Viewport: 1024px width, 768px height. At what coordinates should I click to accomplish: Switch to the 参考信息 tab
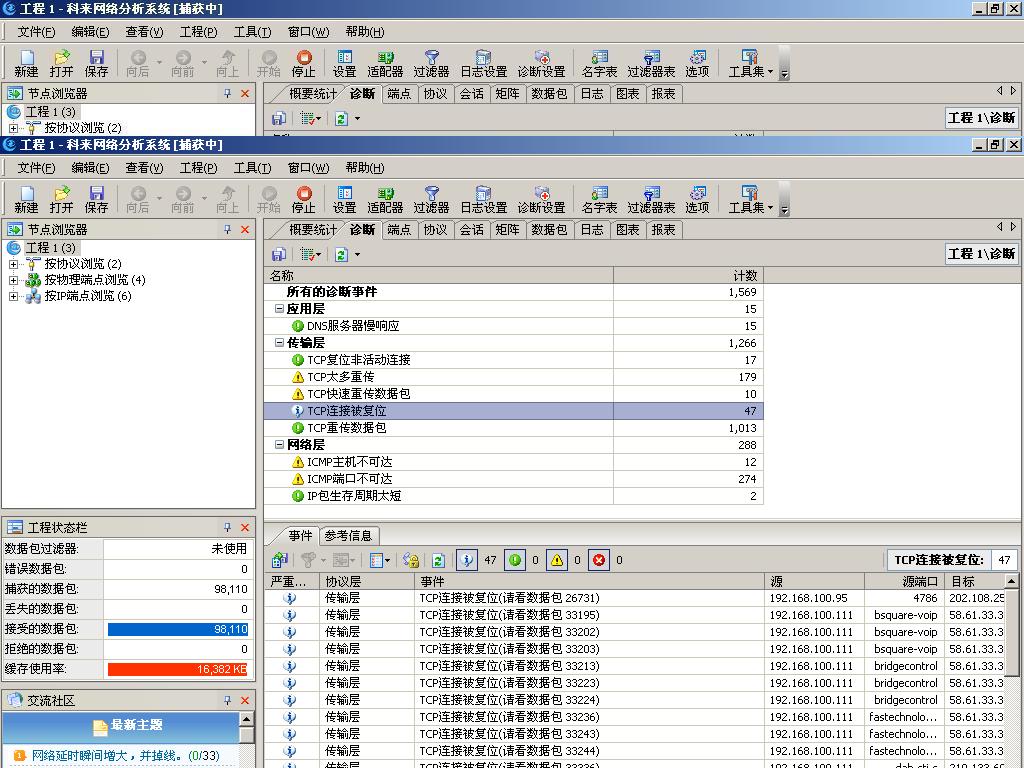click(348, 536)
